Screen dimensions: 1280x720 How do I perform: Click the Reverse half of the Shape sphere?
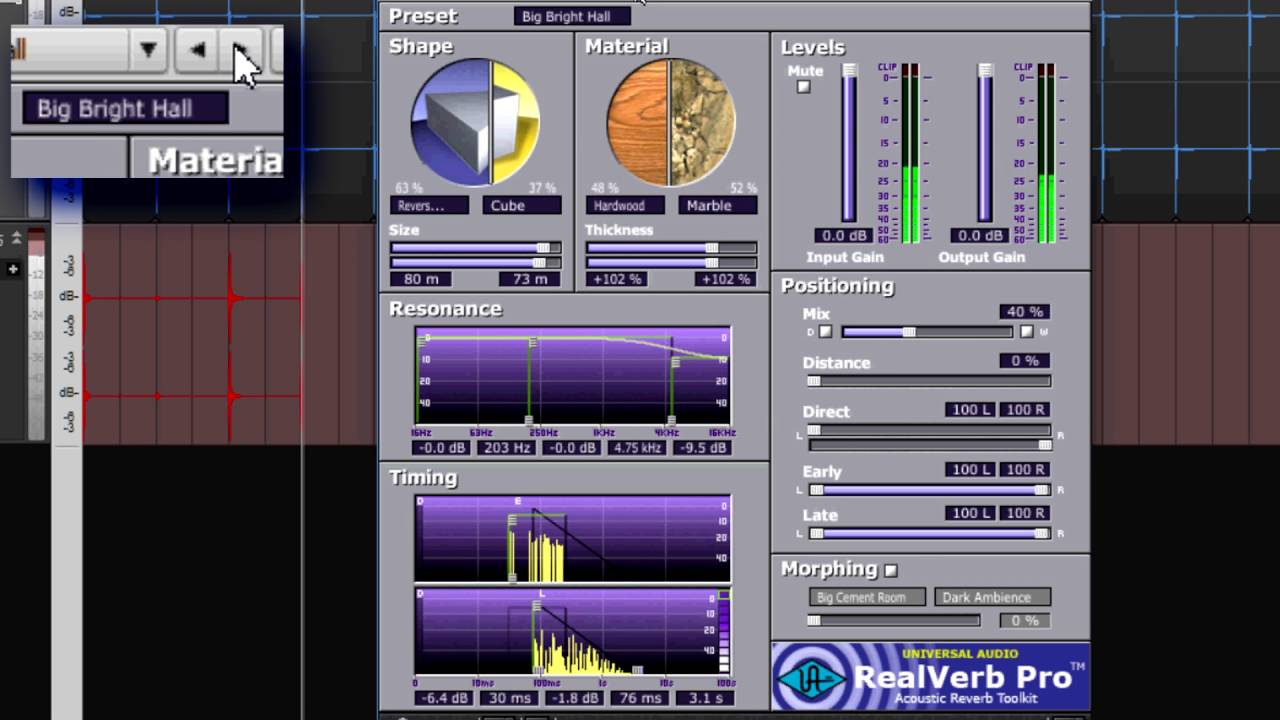point(448,122)
